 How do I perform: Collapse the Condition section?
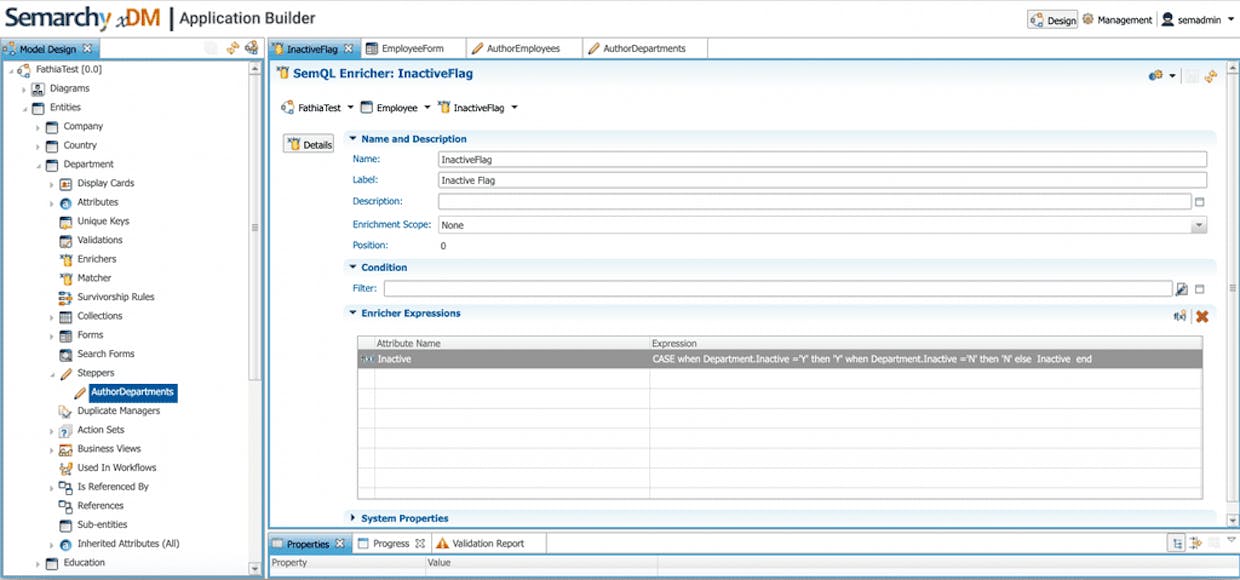[352, 267]
